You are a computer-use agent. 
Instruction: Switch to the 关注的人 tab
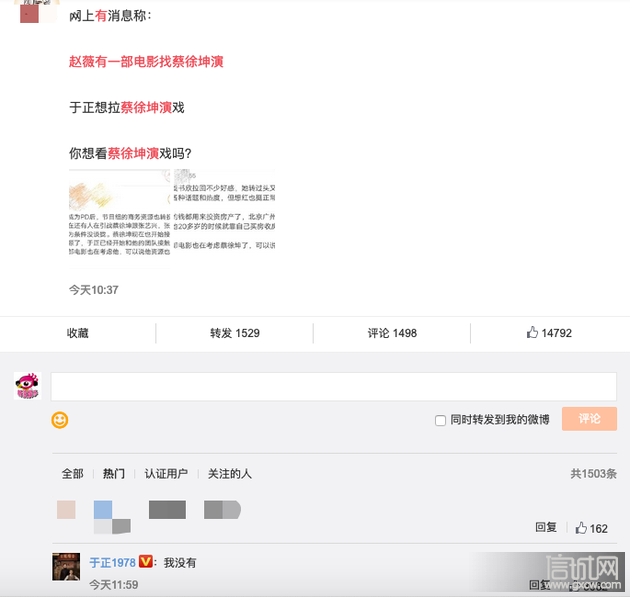tap(229, 474)
